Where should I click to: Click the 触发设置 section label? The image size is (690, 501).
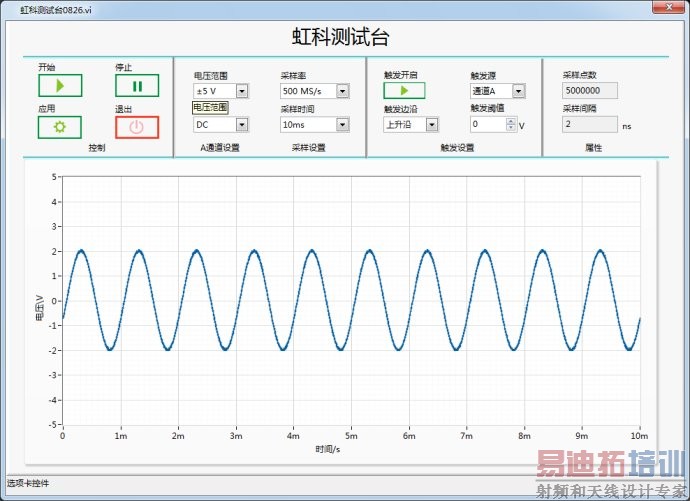pyautogui.click(x=457, y=148)
